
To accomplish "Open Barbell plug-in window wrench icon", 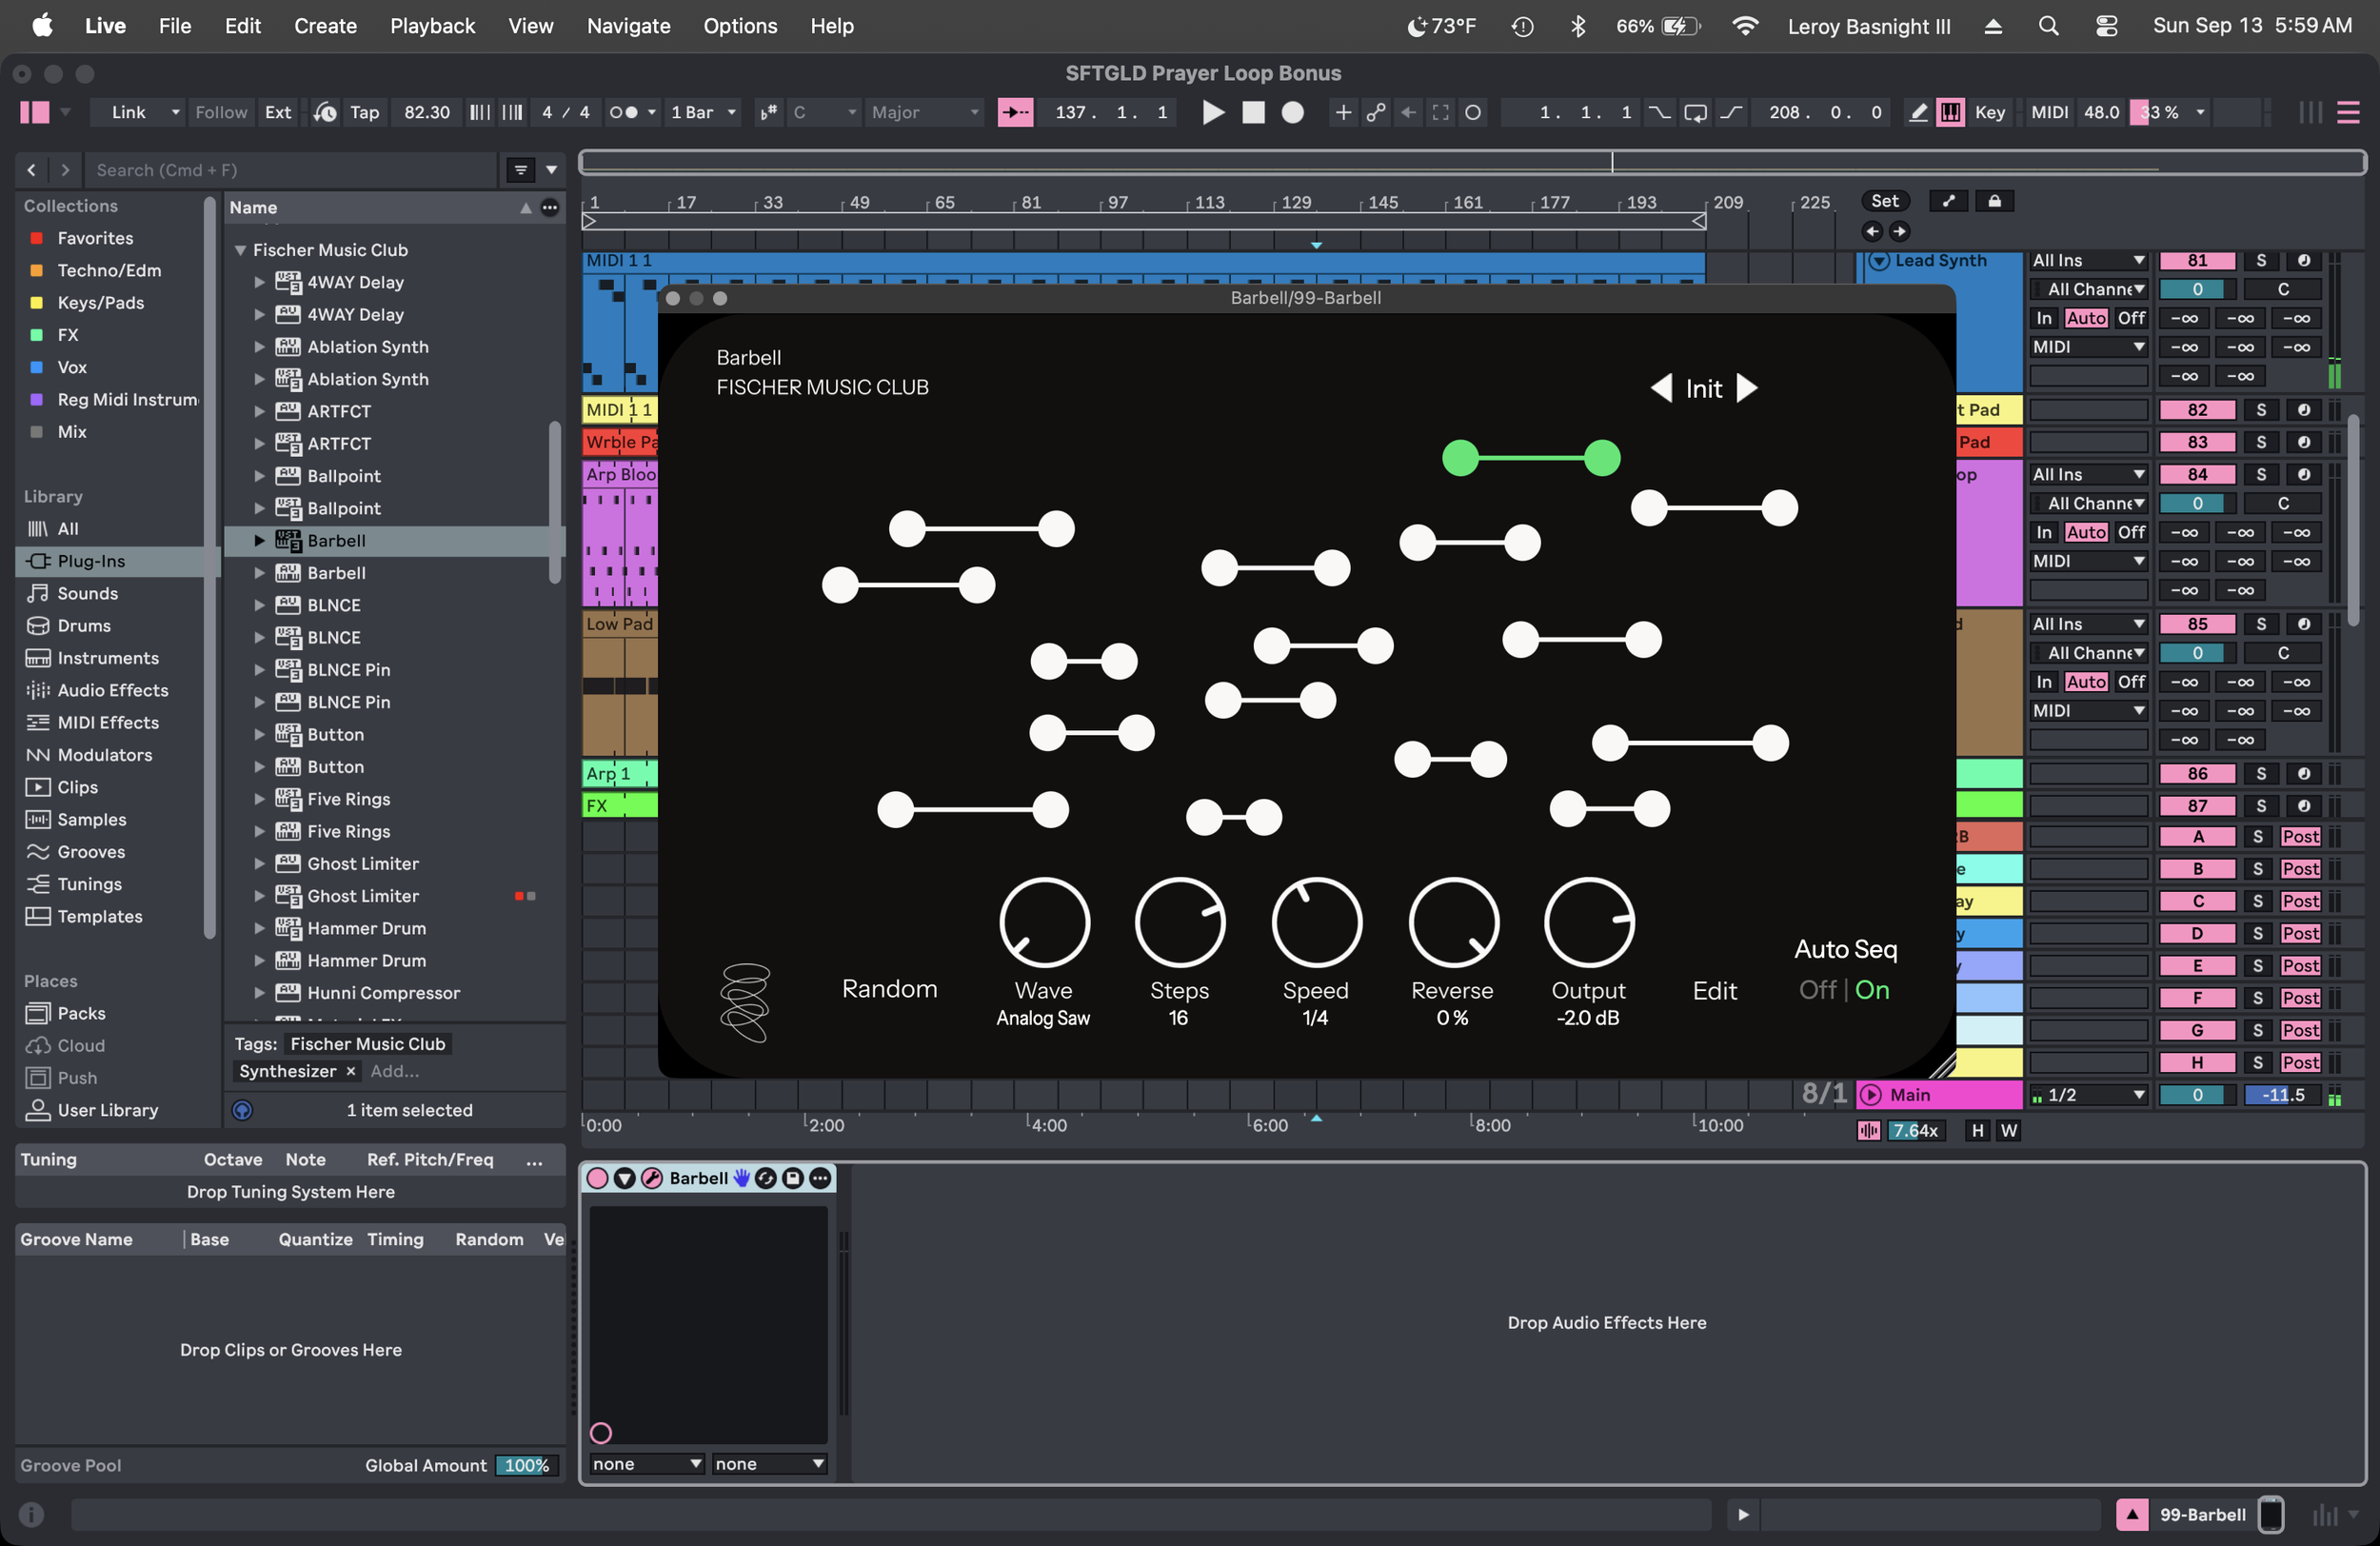I will pyautogui.click(x=651, y=1178).
